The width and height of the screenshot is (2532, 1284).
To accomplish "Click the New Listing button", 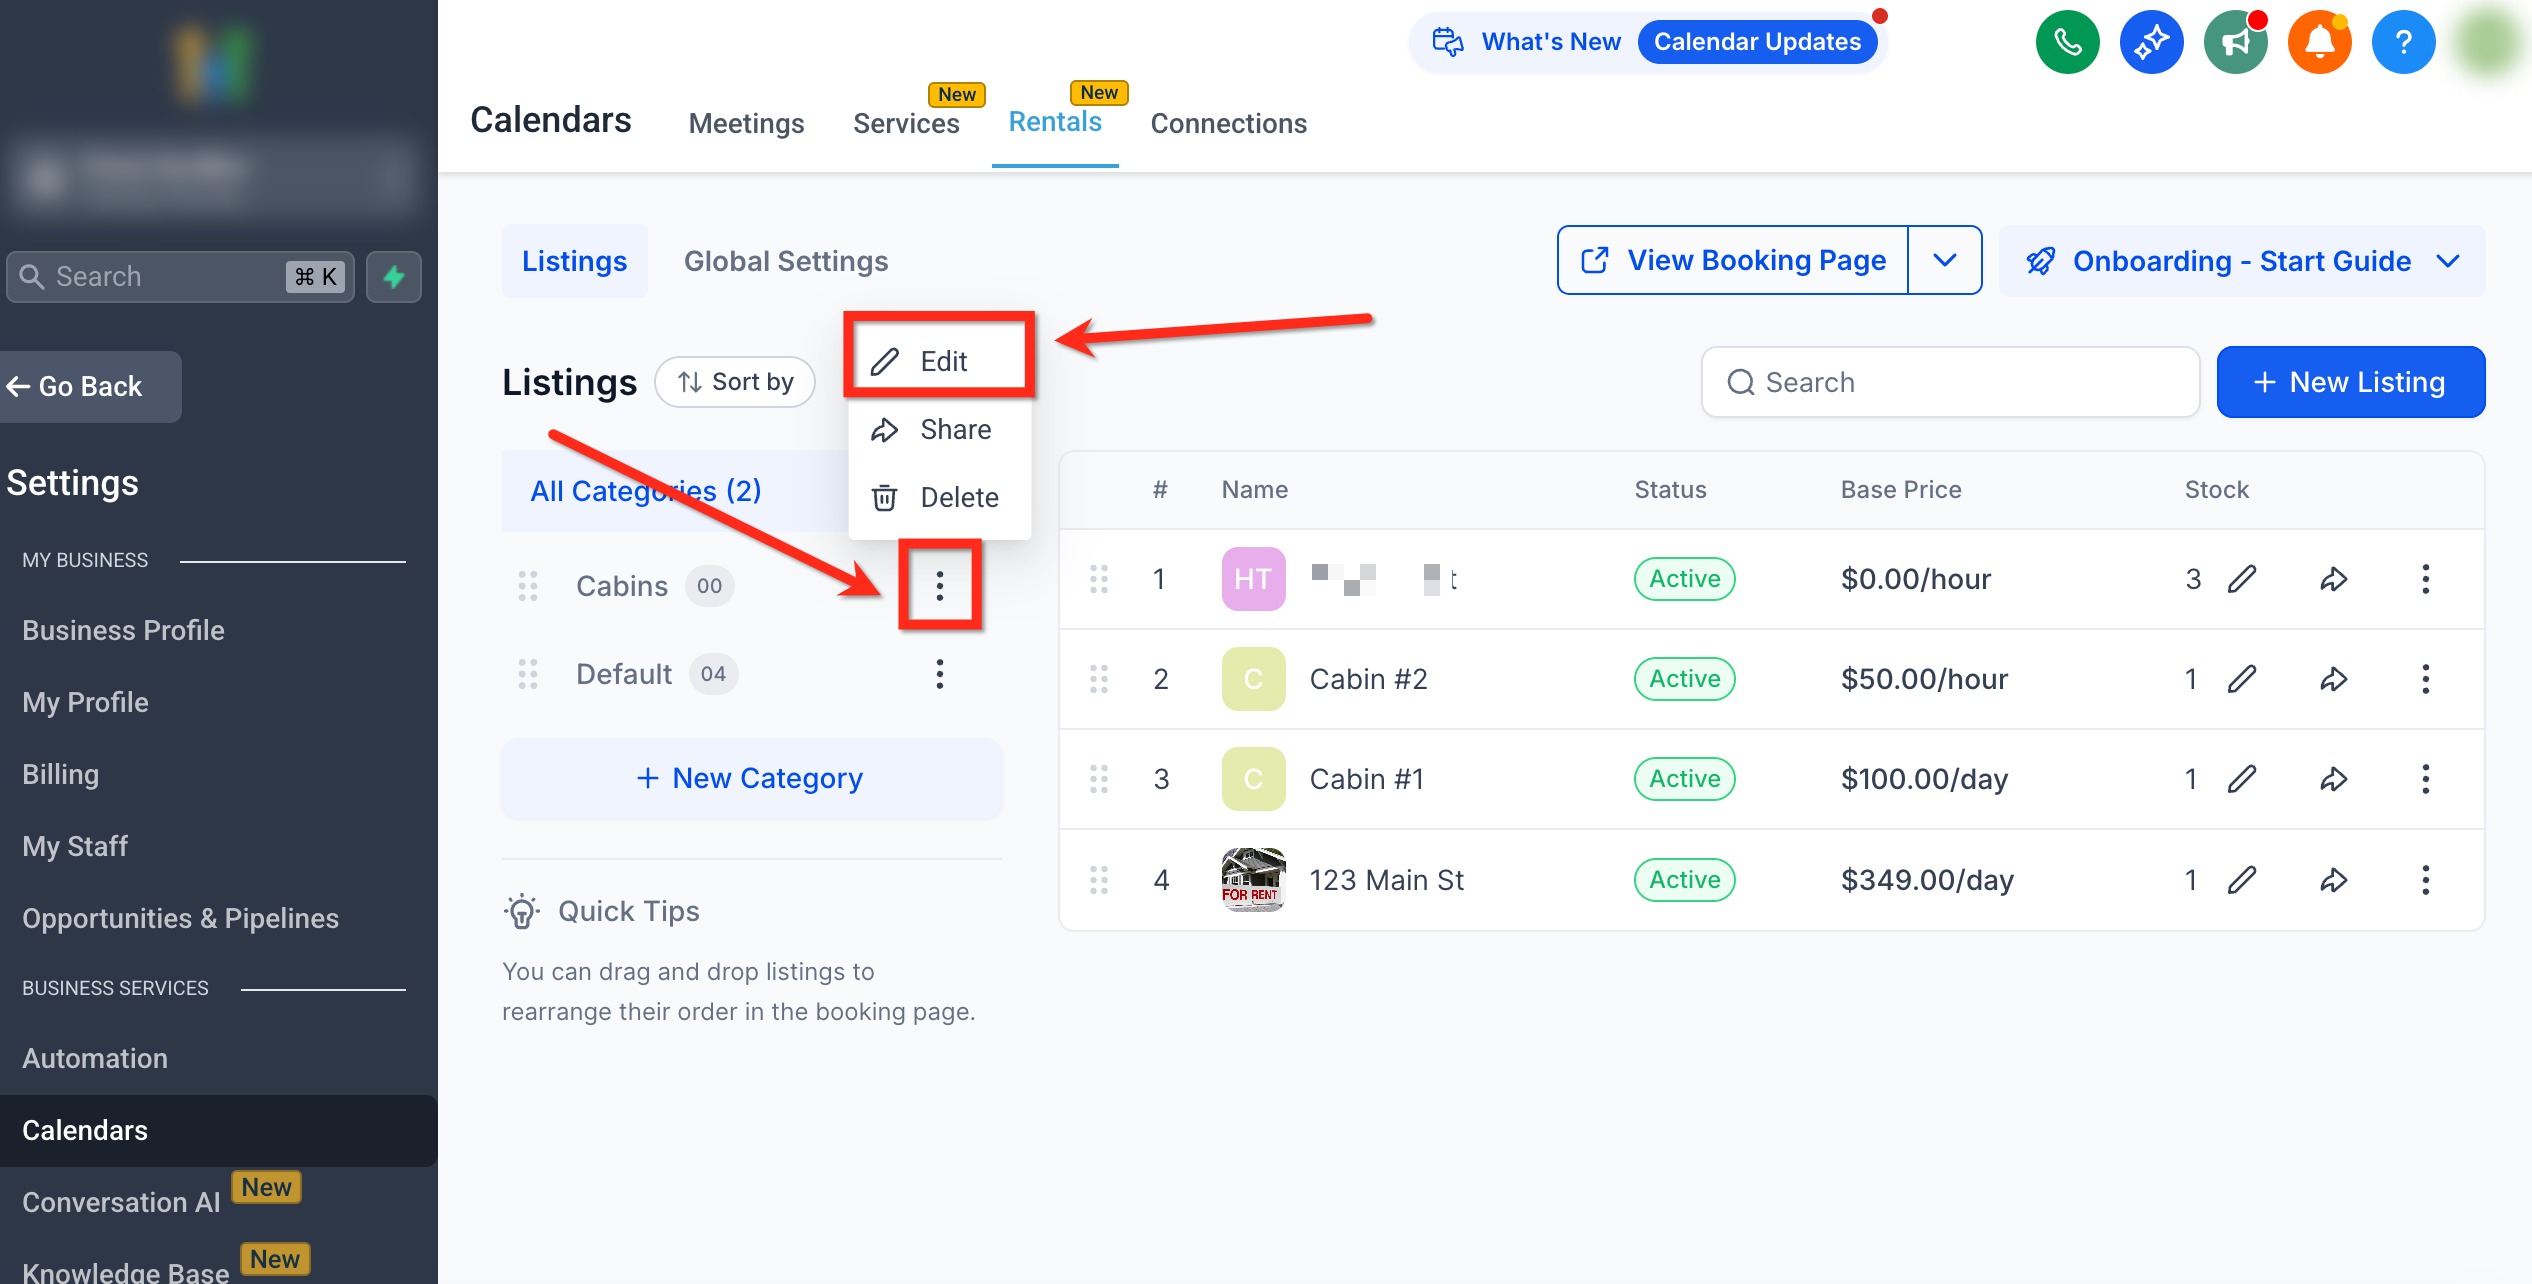I will [2350, 382].
